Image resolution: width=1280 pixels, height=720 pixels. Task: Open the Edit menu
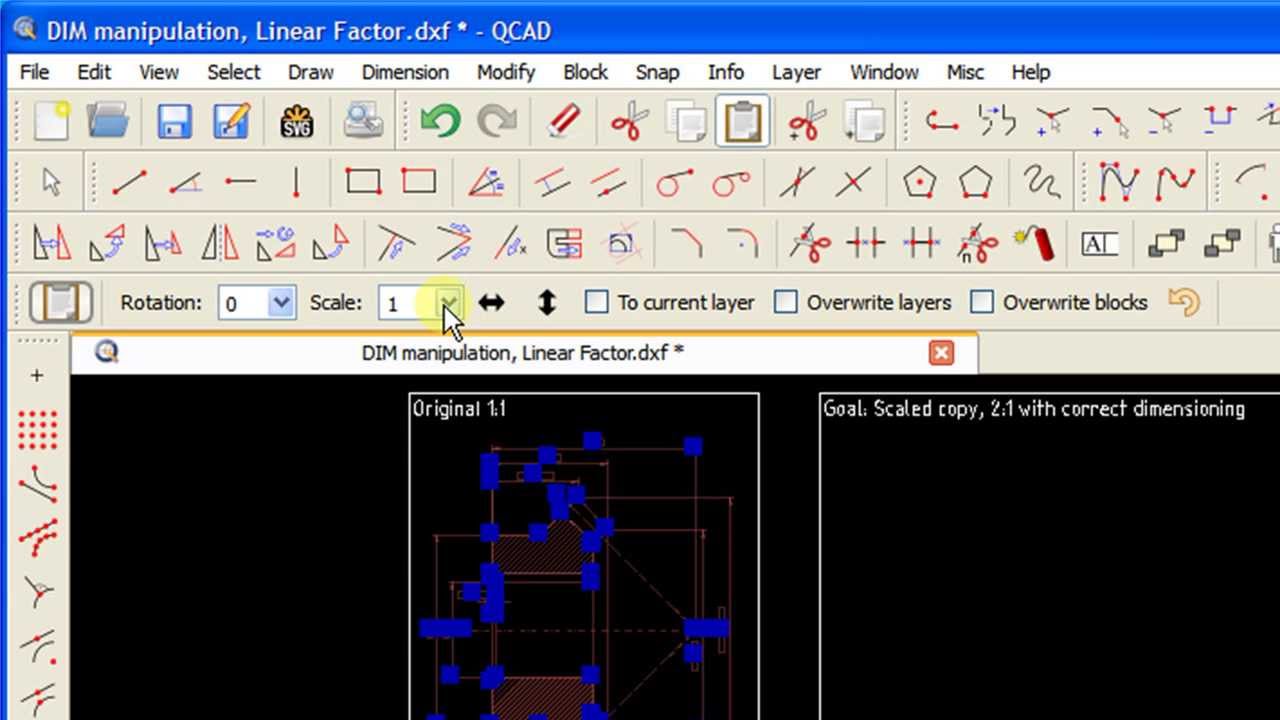click(94, 72)
